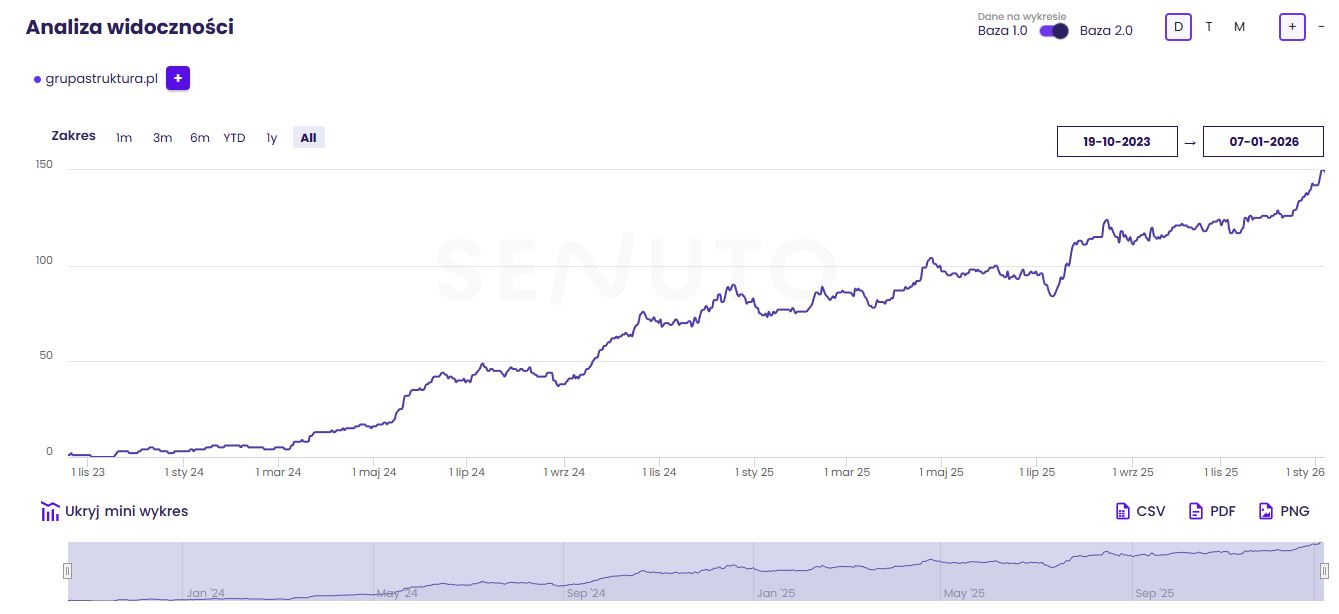This screenshot has height=614, width=1339.
Task: Export the chart as PDF
Action: [1211, 511]
